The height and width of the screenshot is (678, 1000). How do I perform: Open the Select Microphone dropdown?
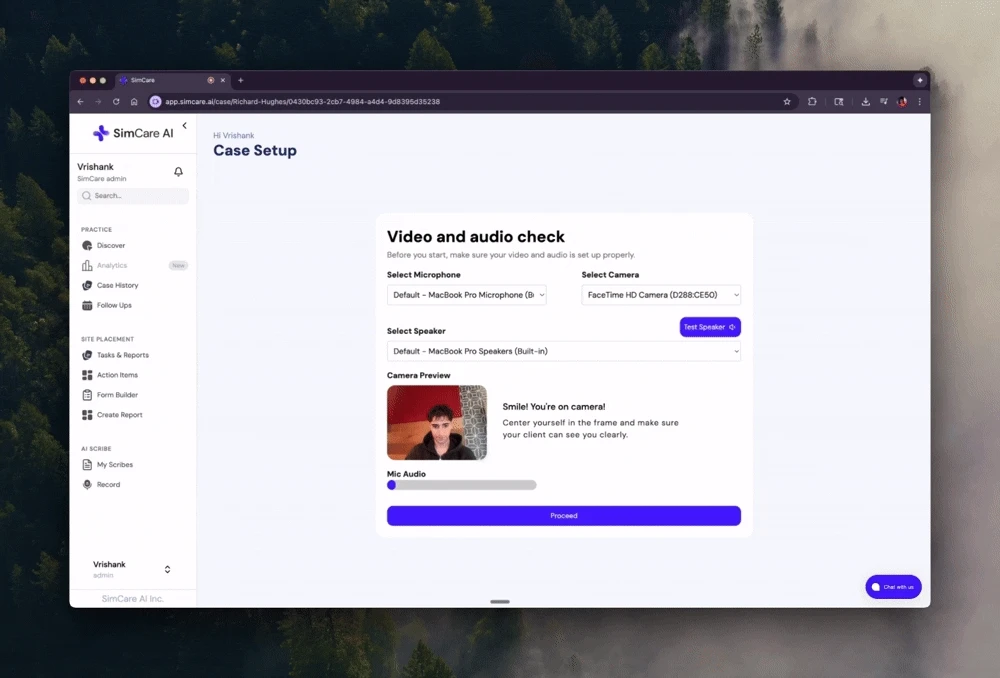[x=466, y=294]
